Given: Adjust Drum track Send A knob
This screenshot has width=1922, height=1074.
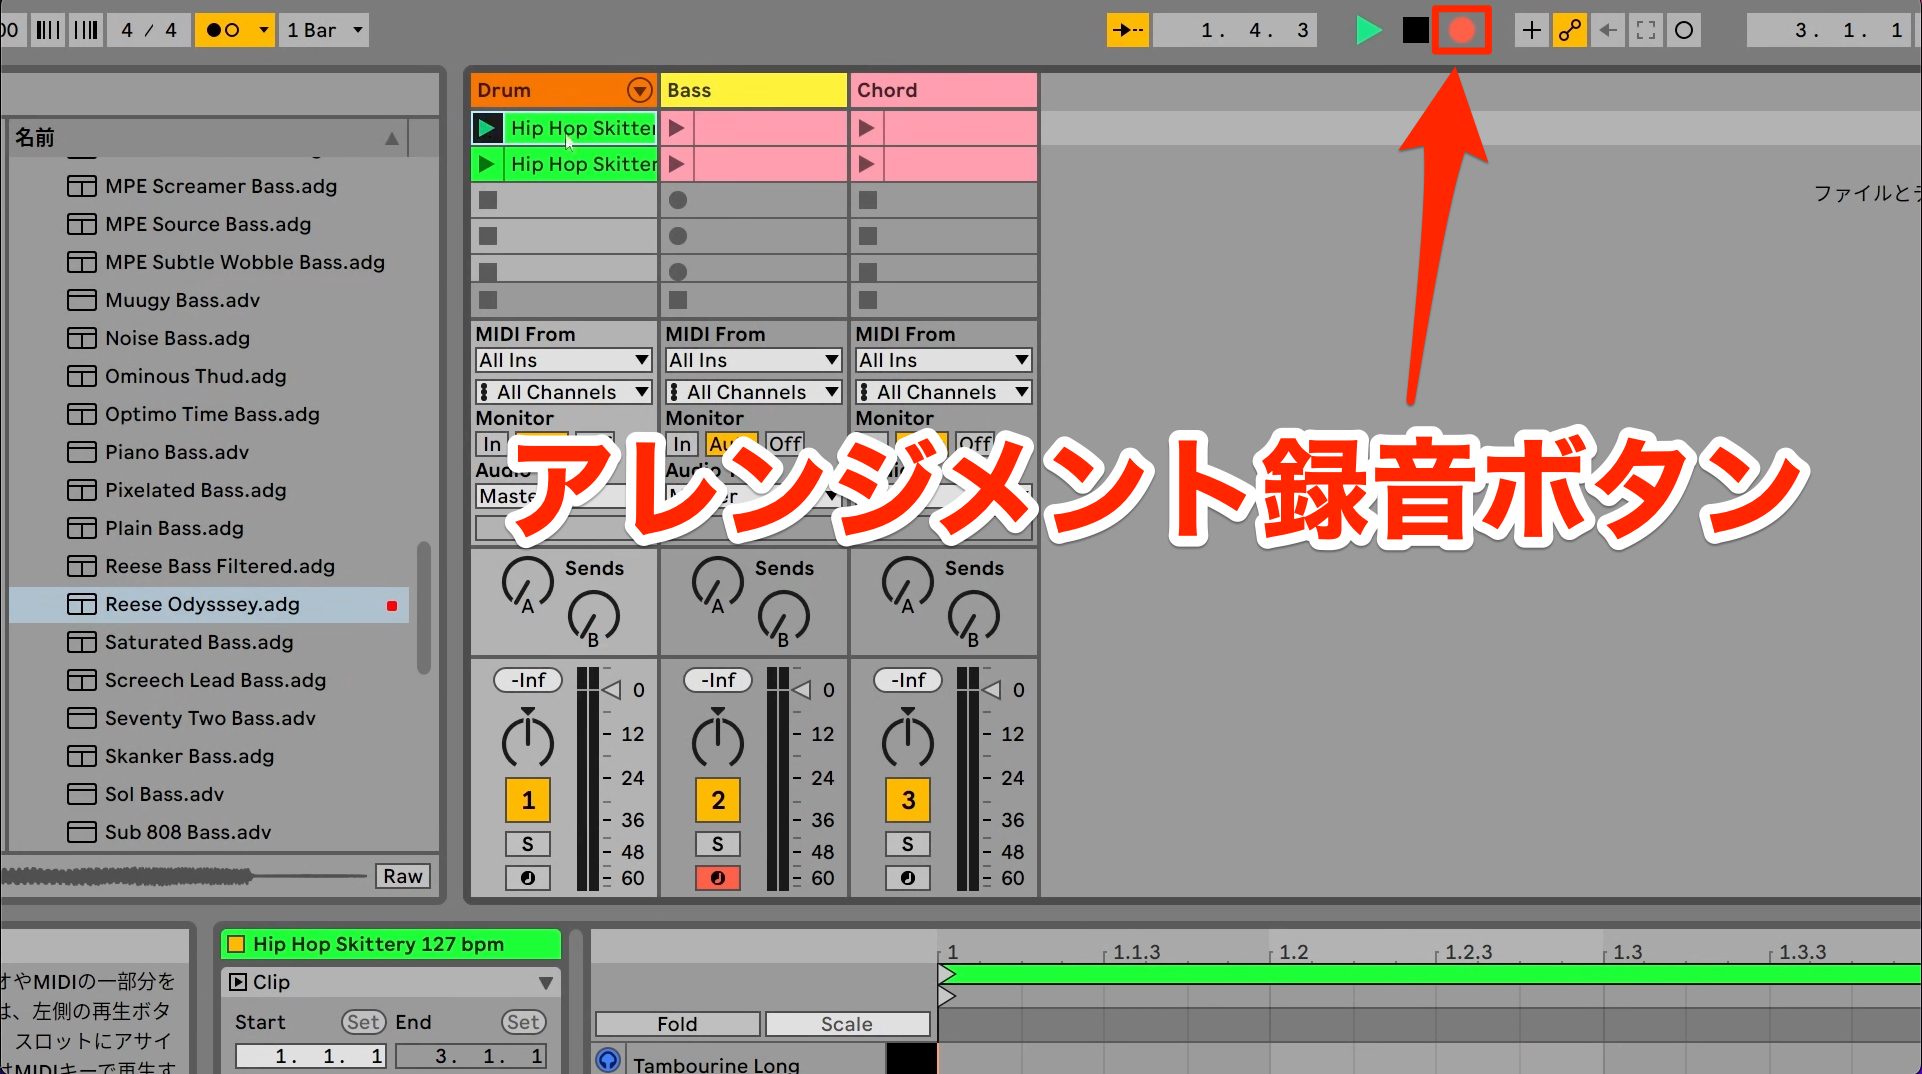Looking at the screenshot, I should (527, 583).
